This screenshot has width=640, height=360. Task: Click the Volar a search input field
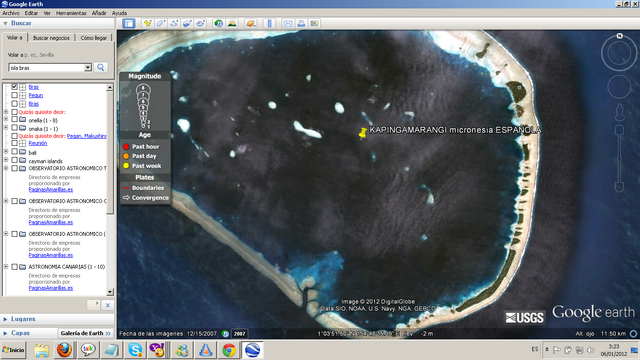tap(46, 67)
